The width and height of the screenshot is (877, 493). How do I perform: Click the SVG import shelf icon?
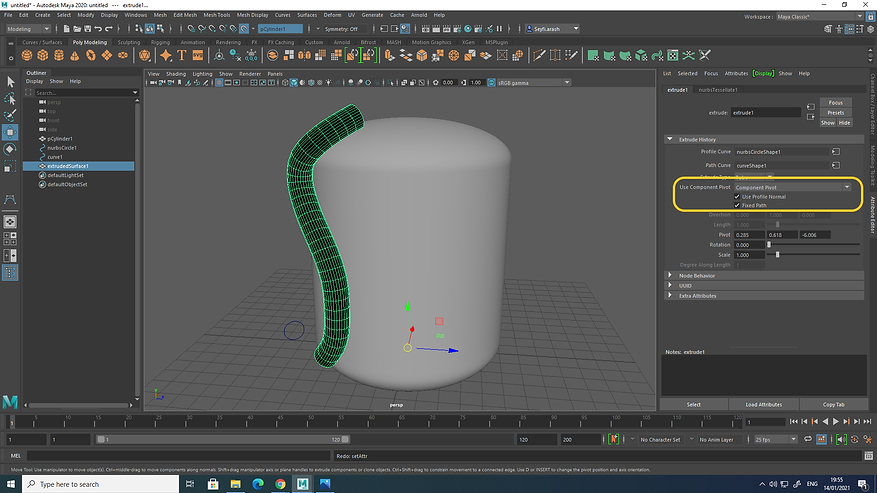coord(198,55)
